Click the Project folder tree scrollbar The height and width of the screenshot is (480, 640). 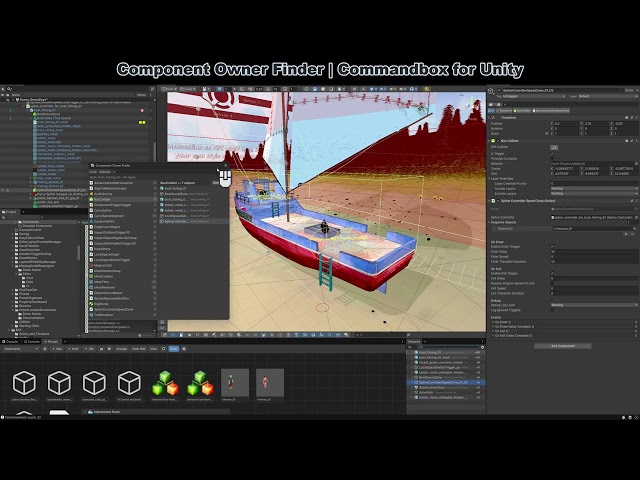pyautogui.click(x=78, y=252)
